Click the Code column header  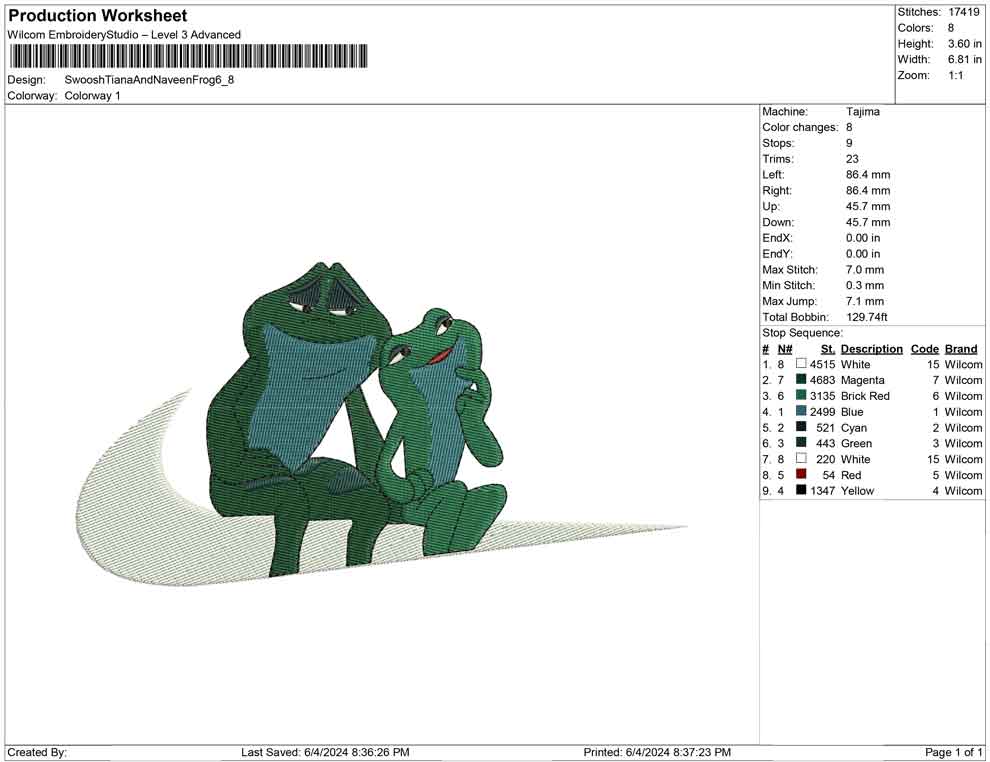[x=924, y=349]
